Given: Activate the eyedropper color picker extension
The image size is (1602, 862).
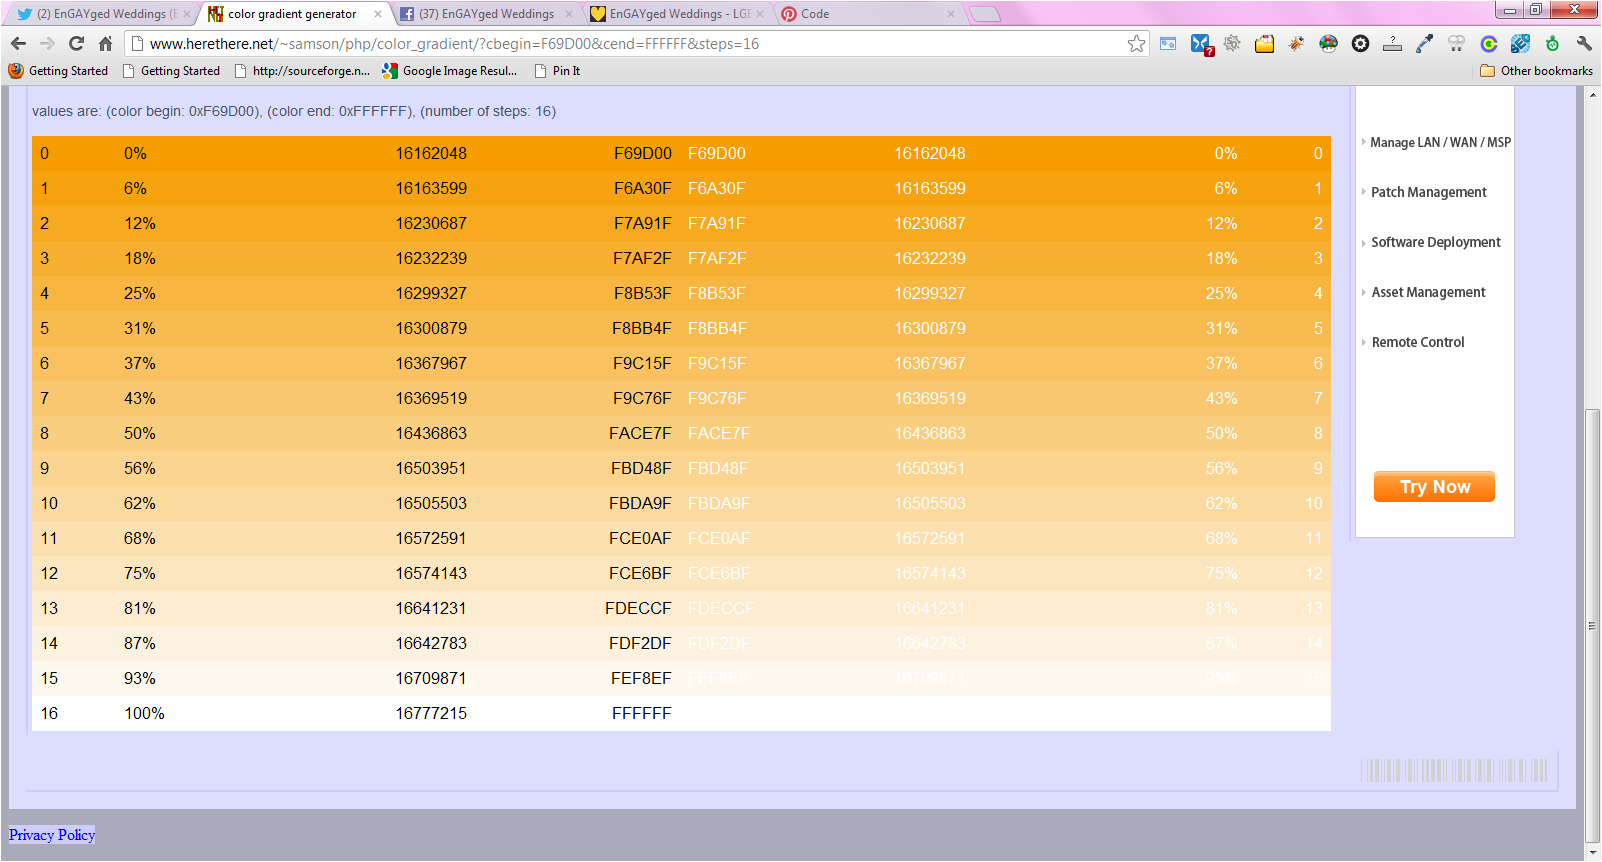Looking at the screenshot, I should (x=1424, y=43).
